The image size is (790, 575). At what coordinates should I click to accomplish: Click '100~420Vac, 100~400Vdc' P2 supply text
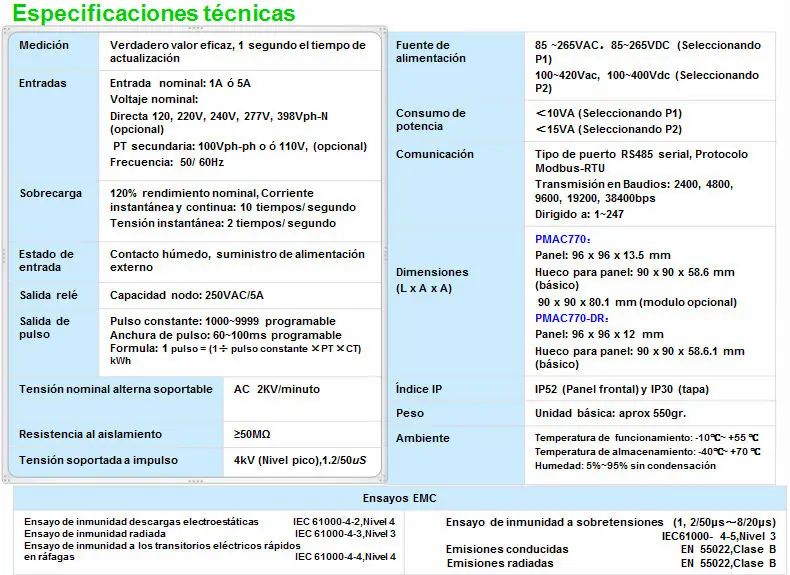click(x=647, y=82)
